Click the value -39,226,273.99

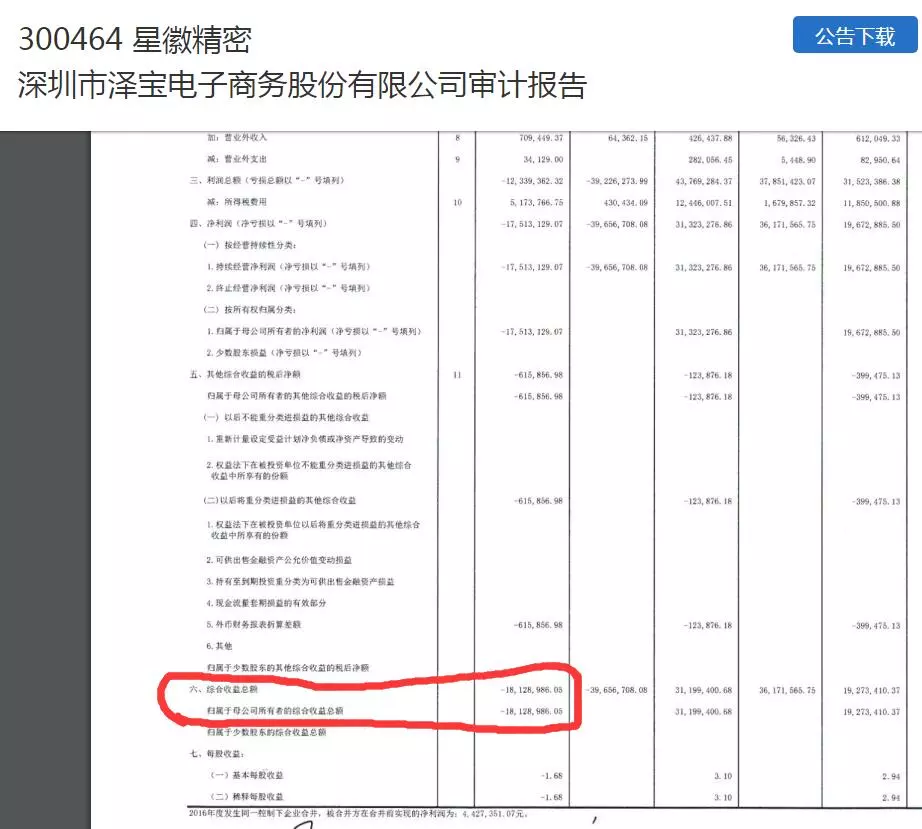click(617, 181)
